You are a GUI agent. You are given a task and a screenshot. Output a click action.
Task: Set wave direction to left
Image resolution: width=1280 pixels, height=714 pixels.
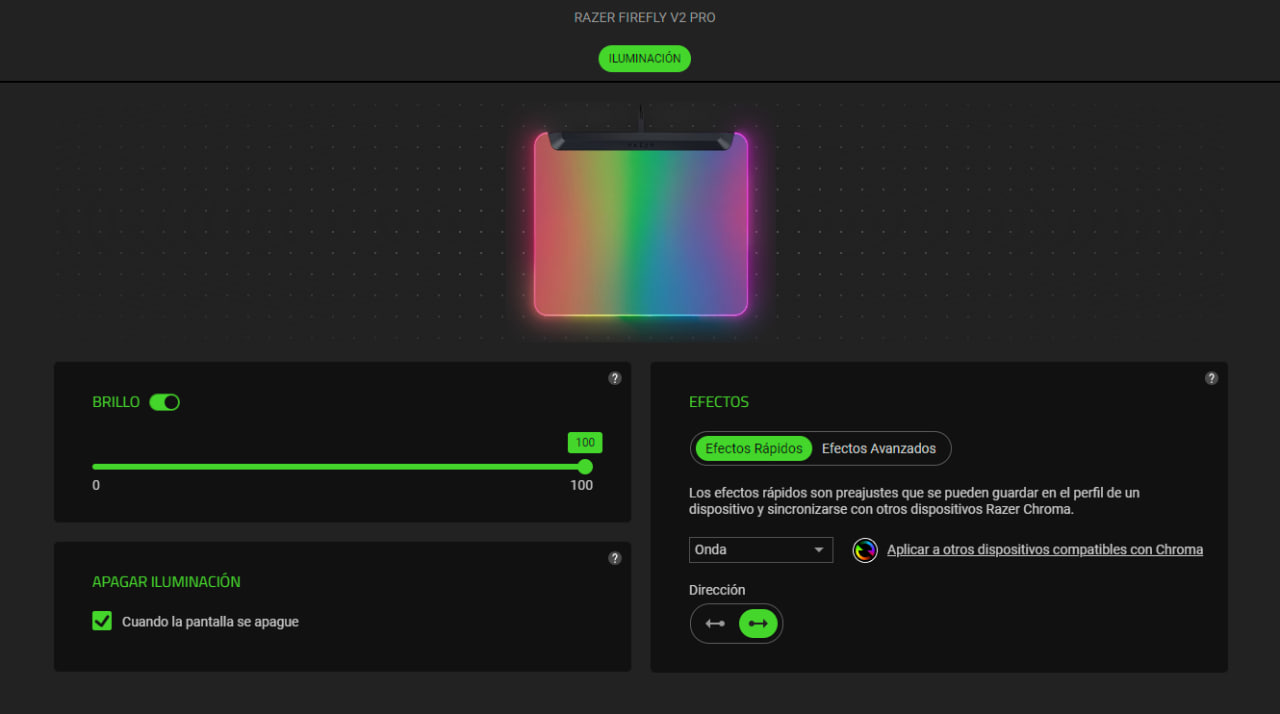click(715, 623)
